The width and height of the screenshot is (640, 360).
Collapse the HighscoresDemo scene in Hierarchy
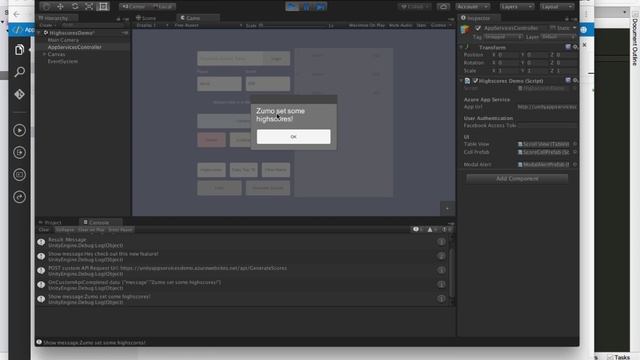coord(40,33)
